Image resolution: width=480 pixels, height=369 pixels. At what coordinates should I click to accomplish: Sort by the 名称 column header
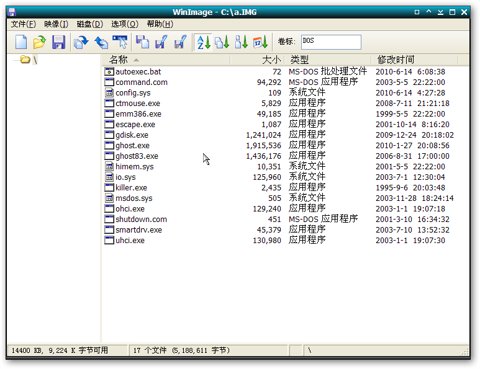pos(166,60)
